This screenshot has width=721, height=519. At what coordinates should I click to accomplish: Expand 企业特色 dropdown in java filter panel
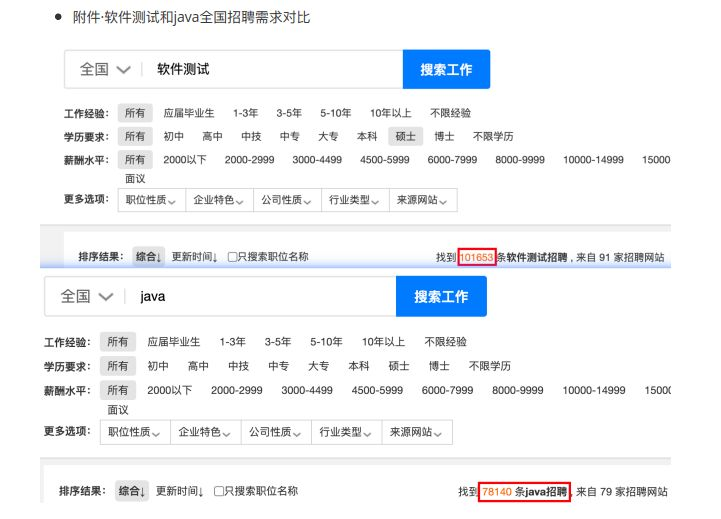tap(206, 432)
